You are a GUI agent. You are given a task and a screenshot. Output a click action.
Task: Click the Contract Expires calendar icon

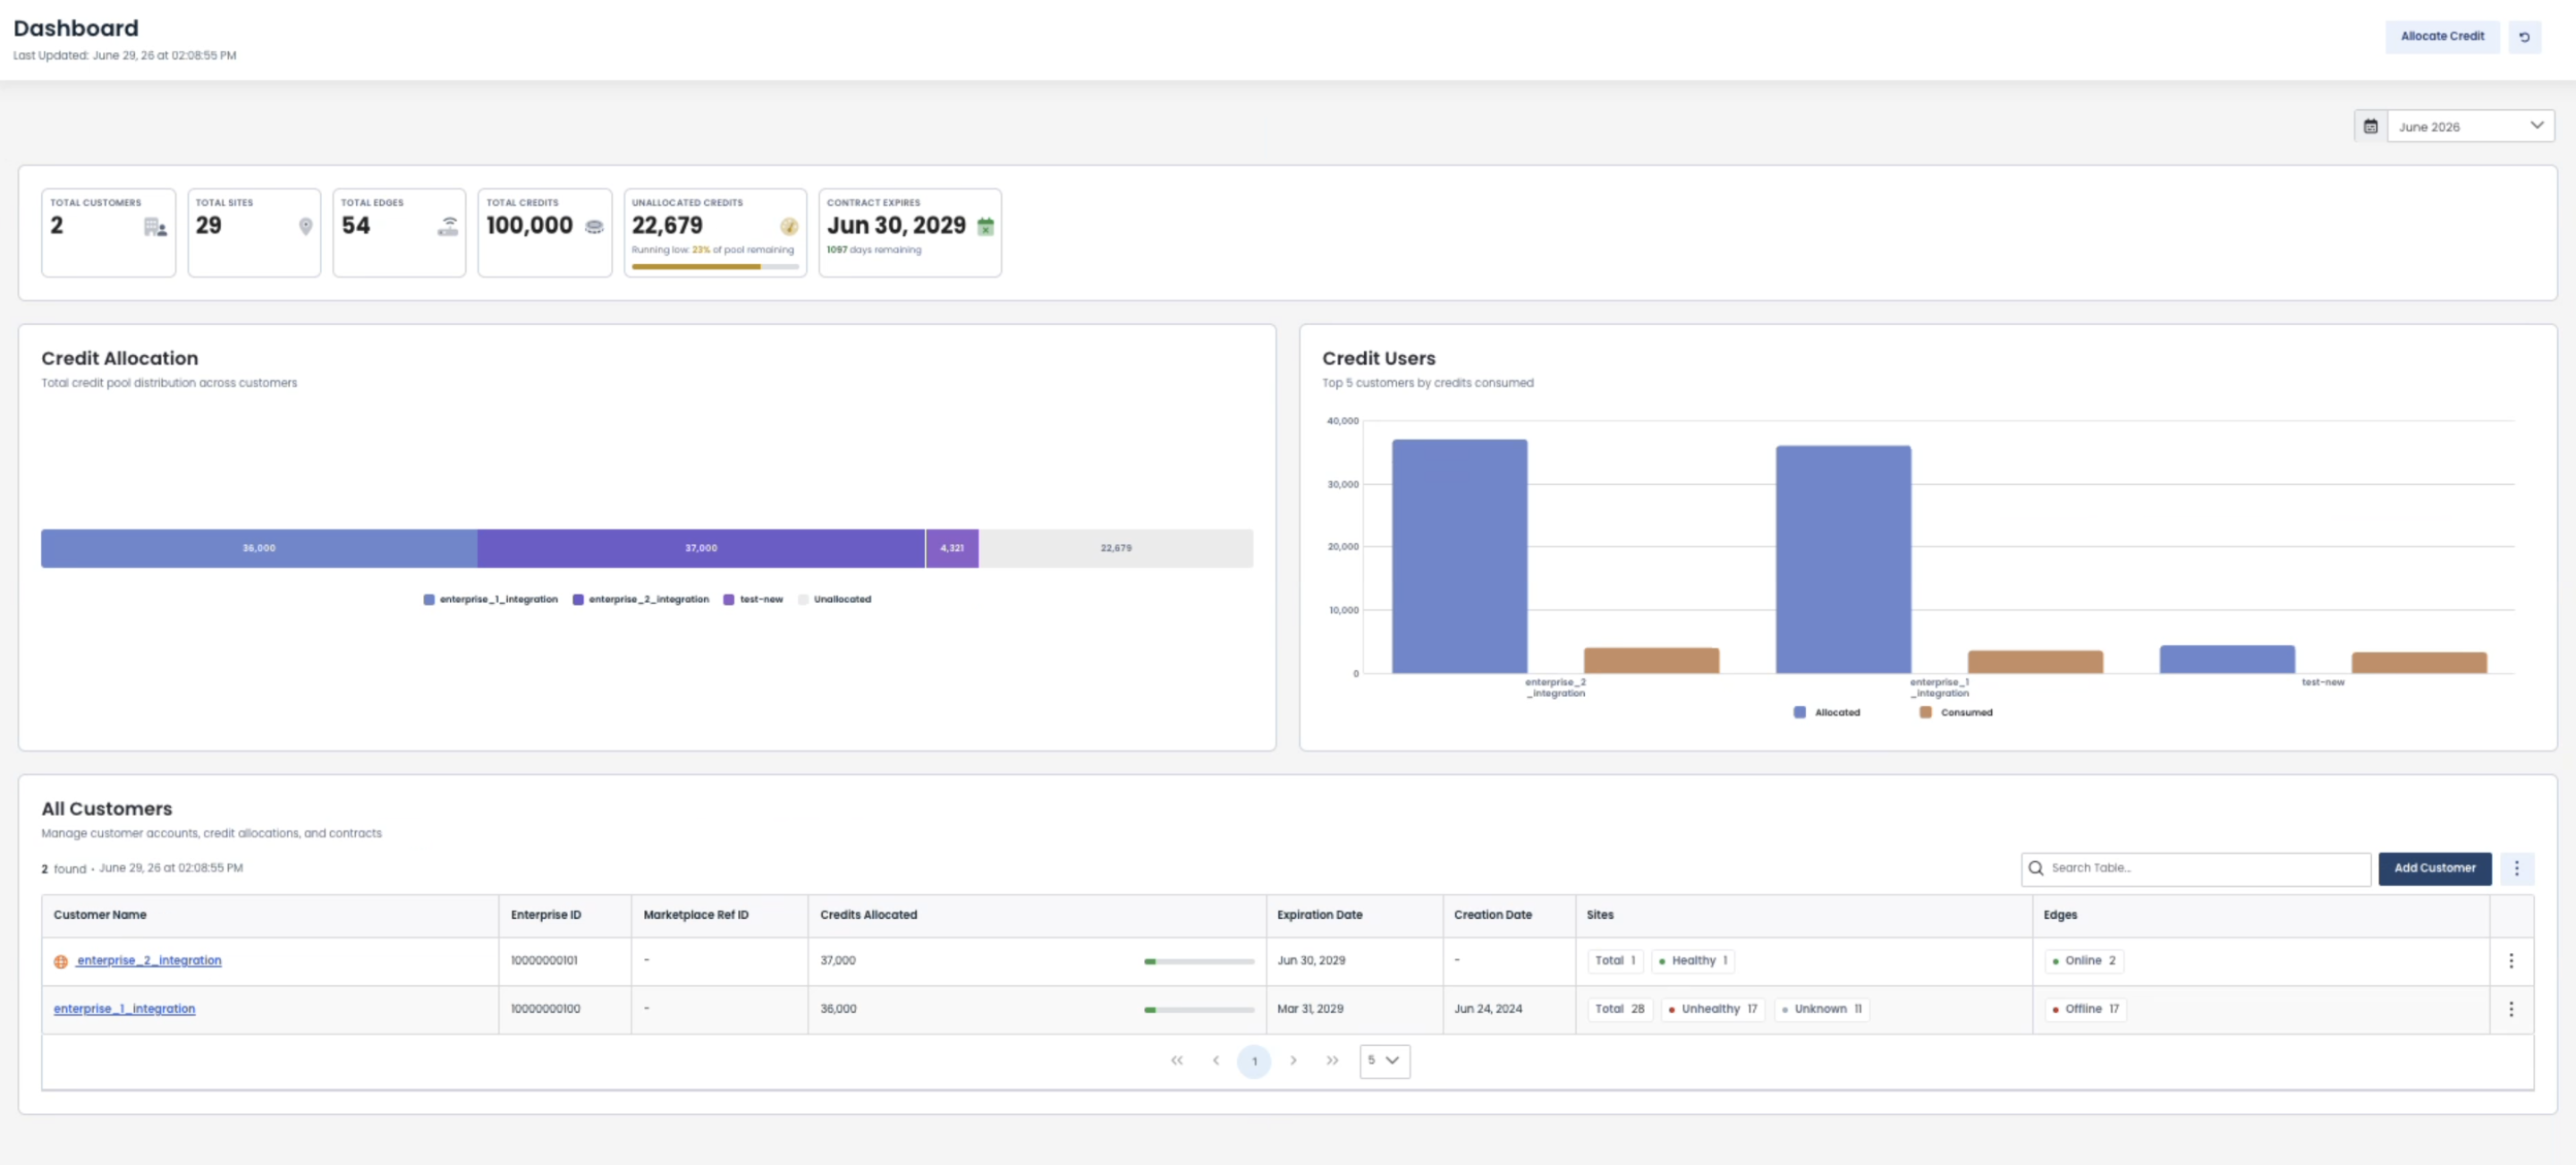(985, 227)
